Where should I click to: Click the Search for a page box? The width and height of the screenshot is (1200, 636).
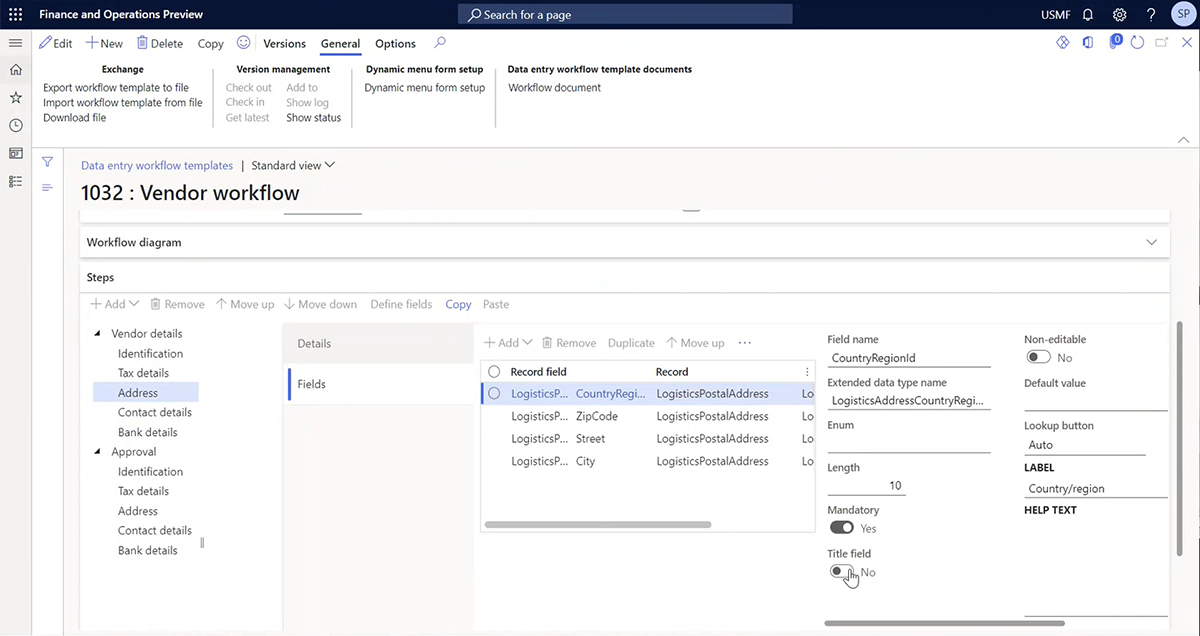(624, 14)
